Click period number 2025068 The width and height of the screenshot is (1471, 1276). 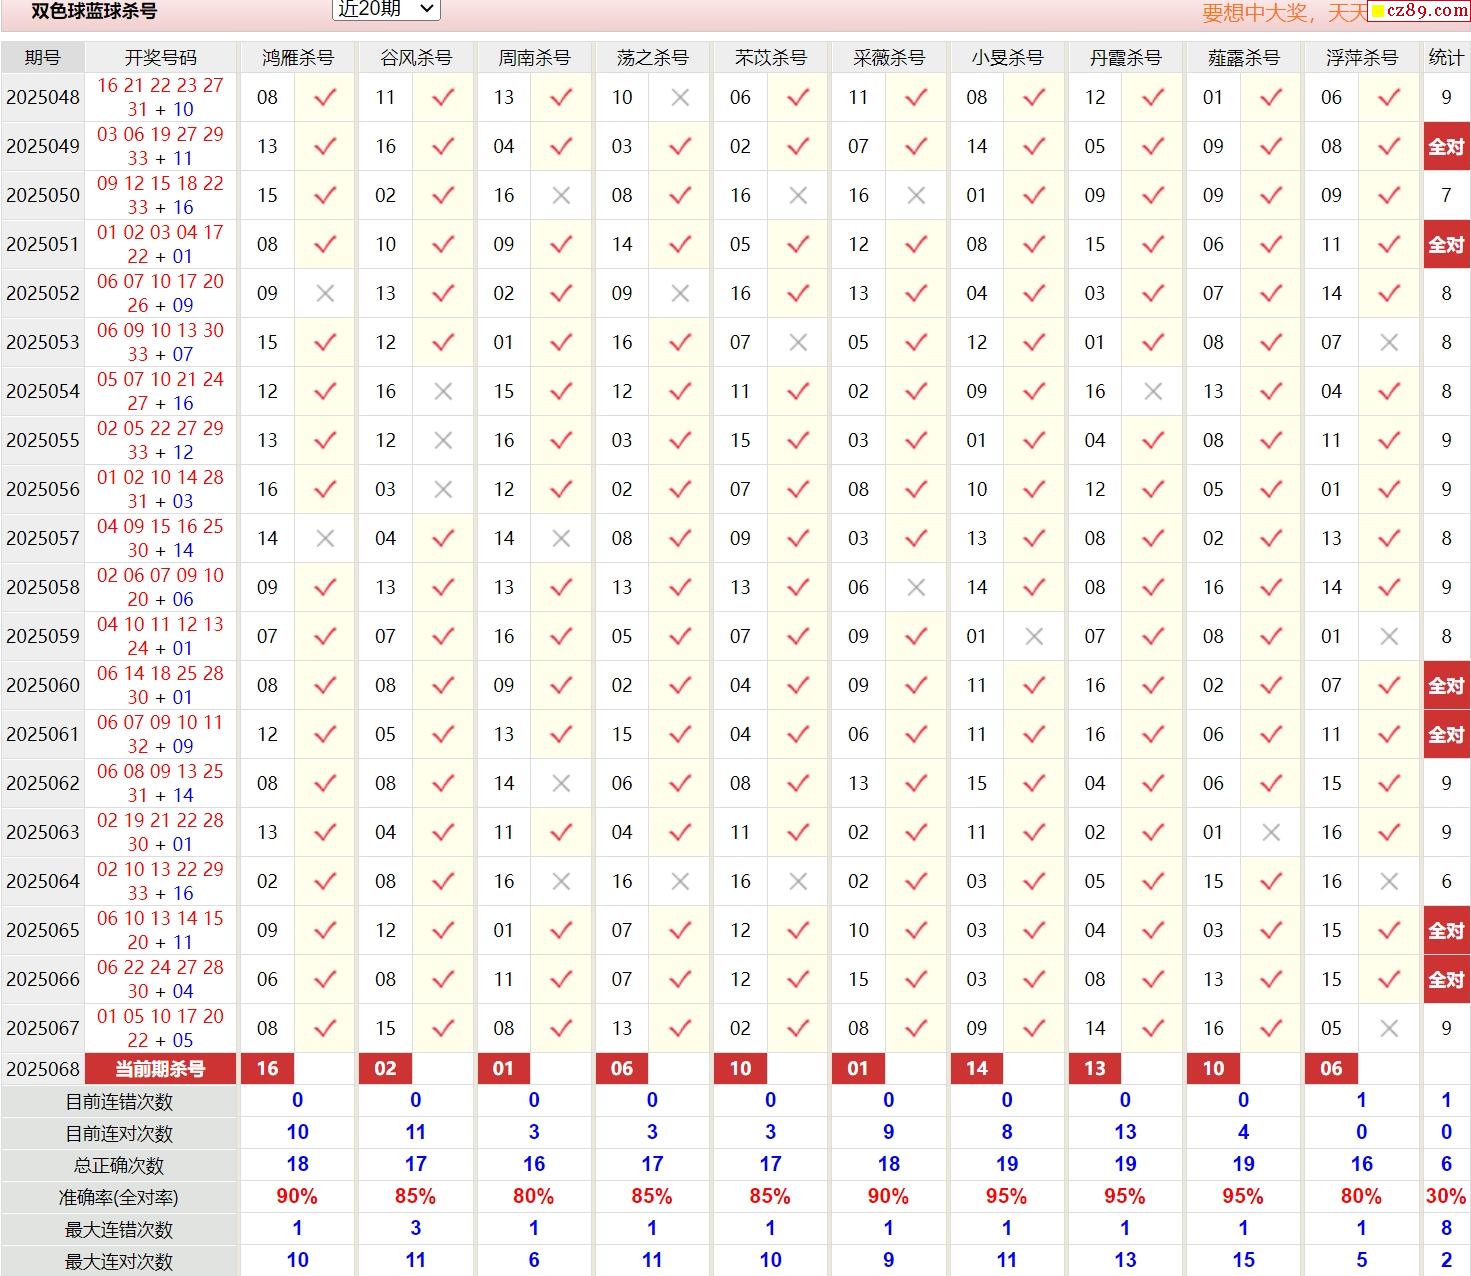pyautogui.click(x=42, y=1069)
